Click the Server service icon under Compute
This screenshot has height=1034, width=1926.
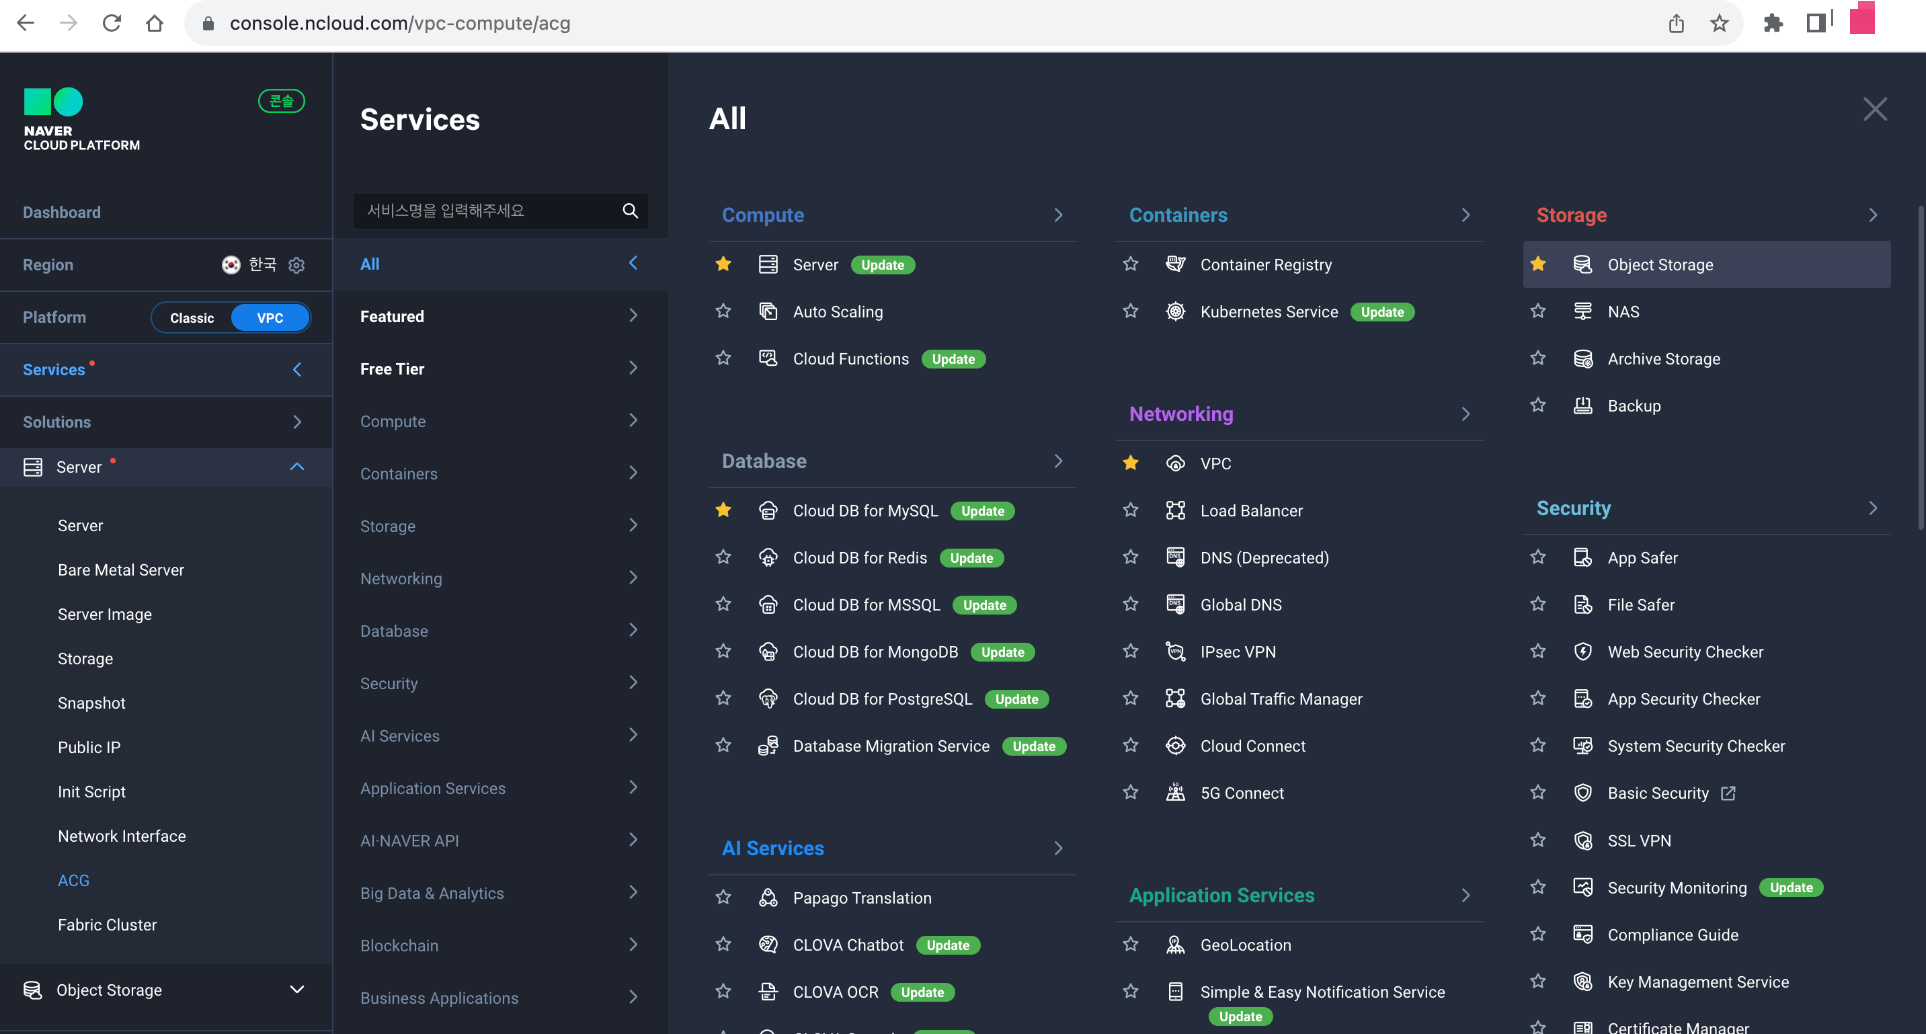coord(768,264)
